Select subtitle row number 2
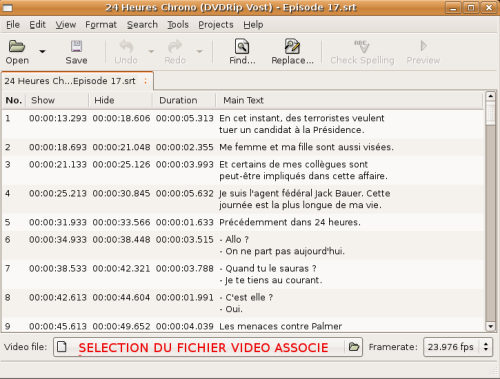Screen dimensions: 500x379 (243, 147)
